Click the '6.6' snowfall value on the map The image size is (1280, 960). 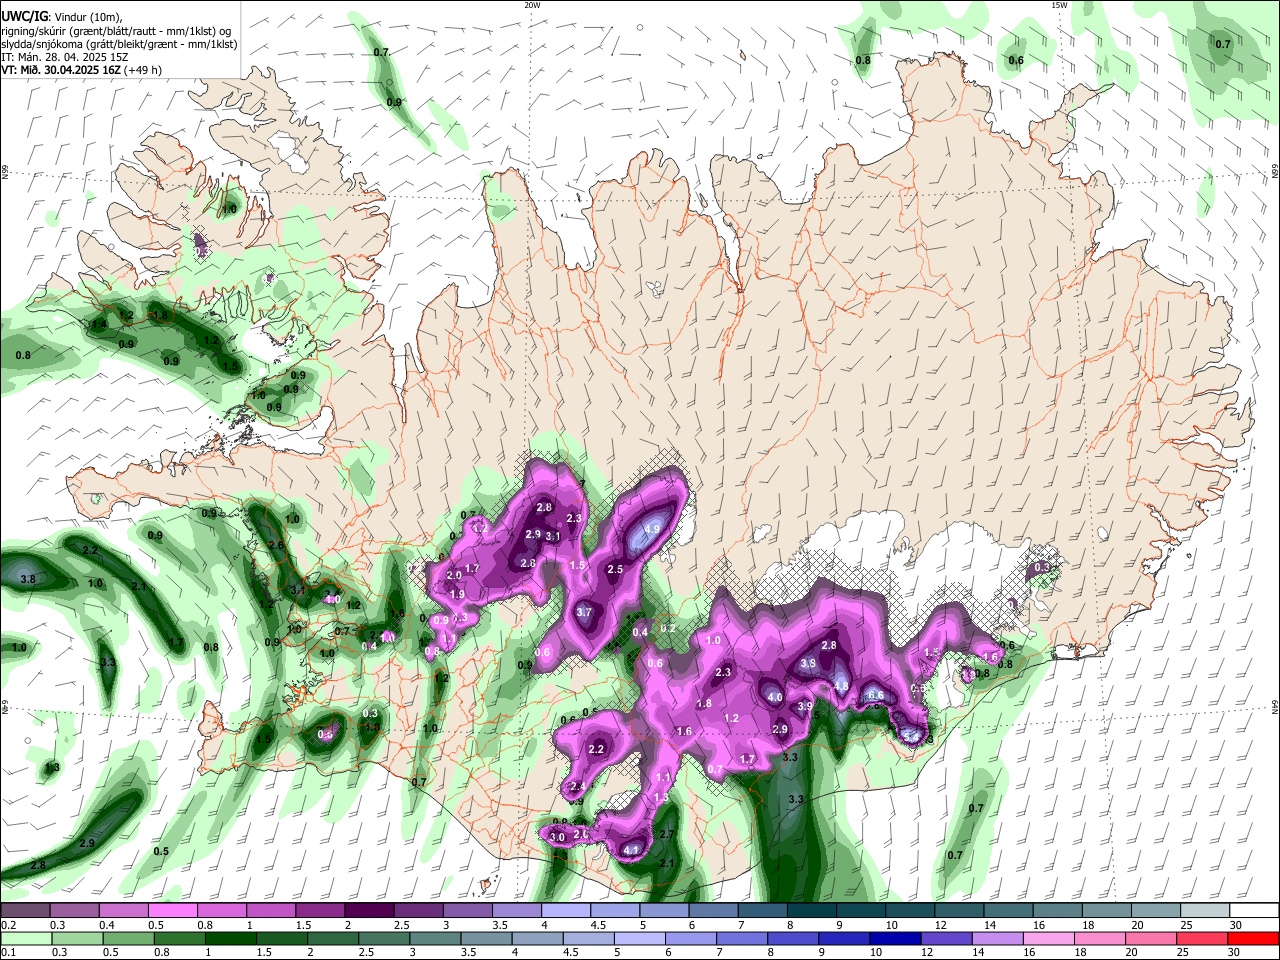pyautogui.click(x=875, y=695)
